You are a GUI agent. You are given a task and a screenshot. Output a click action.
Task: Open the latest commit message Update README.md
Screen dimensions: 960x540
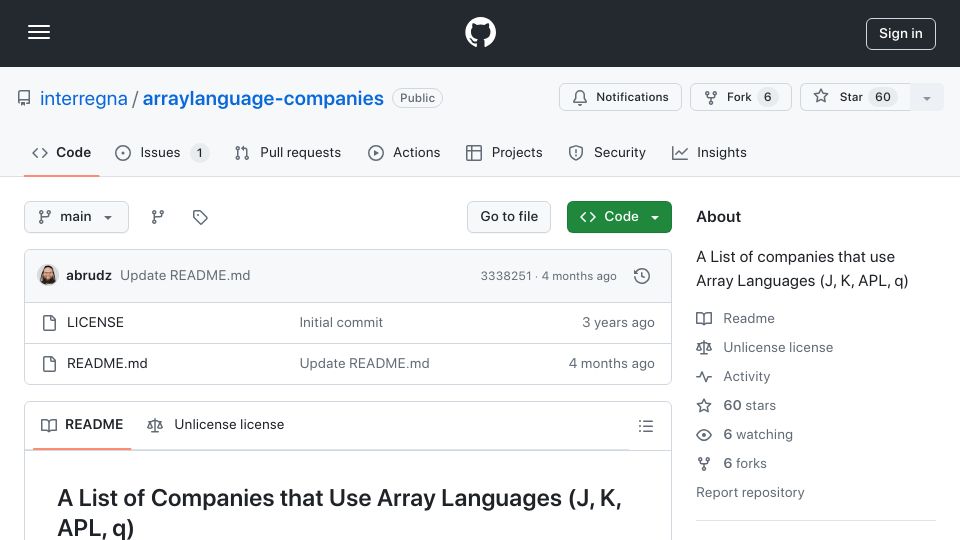185,276
